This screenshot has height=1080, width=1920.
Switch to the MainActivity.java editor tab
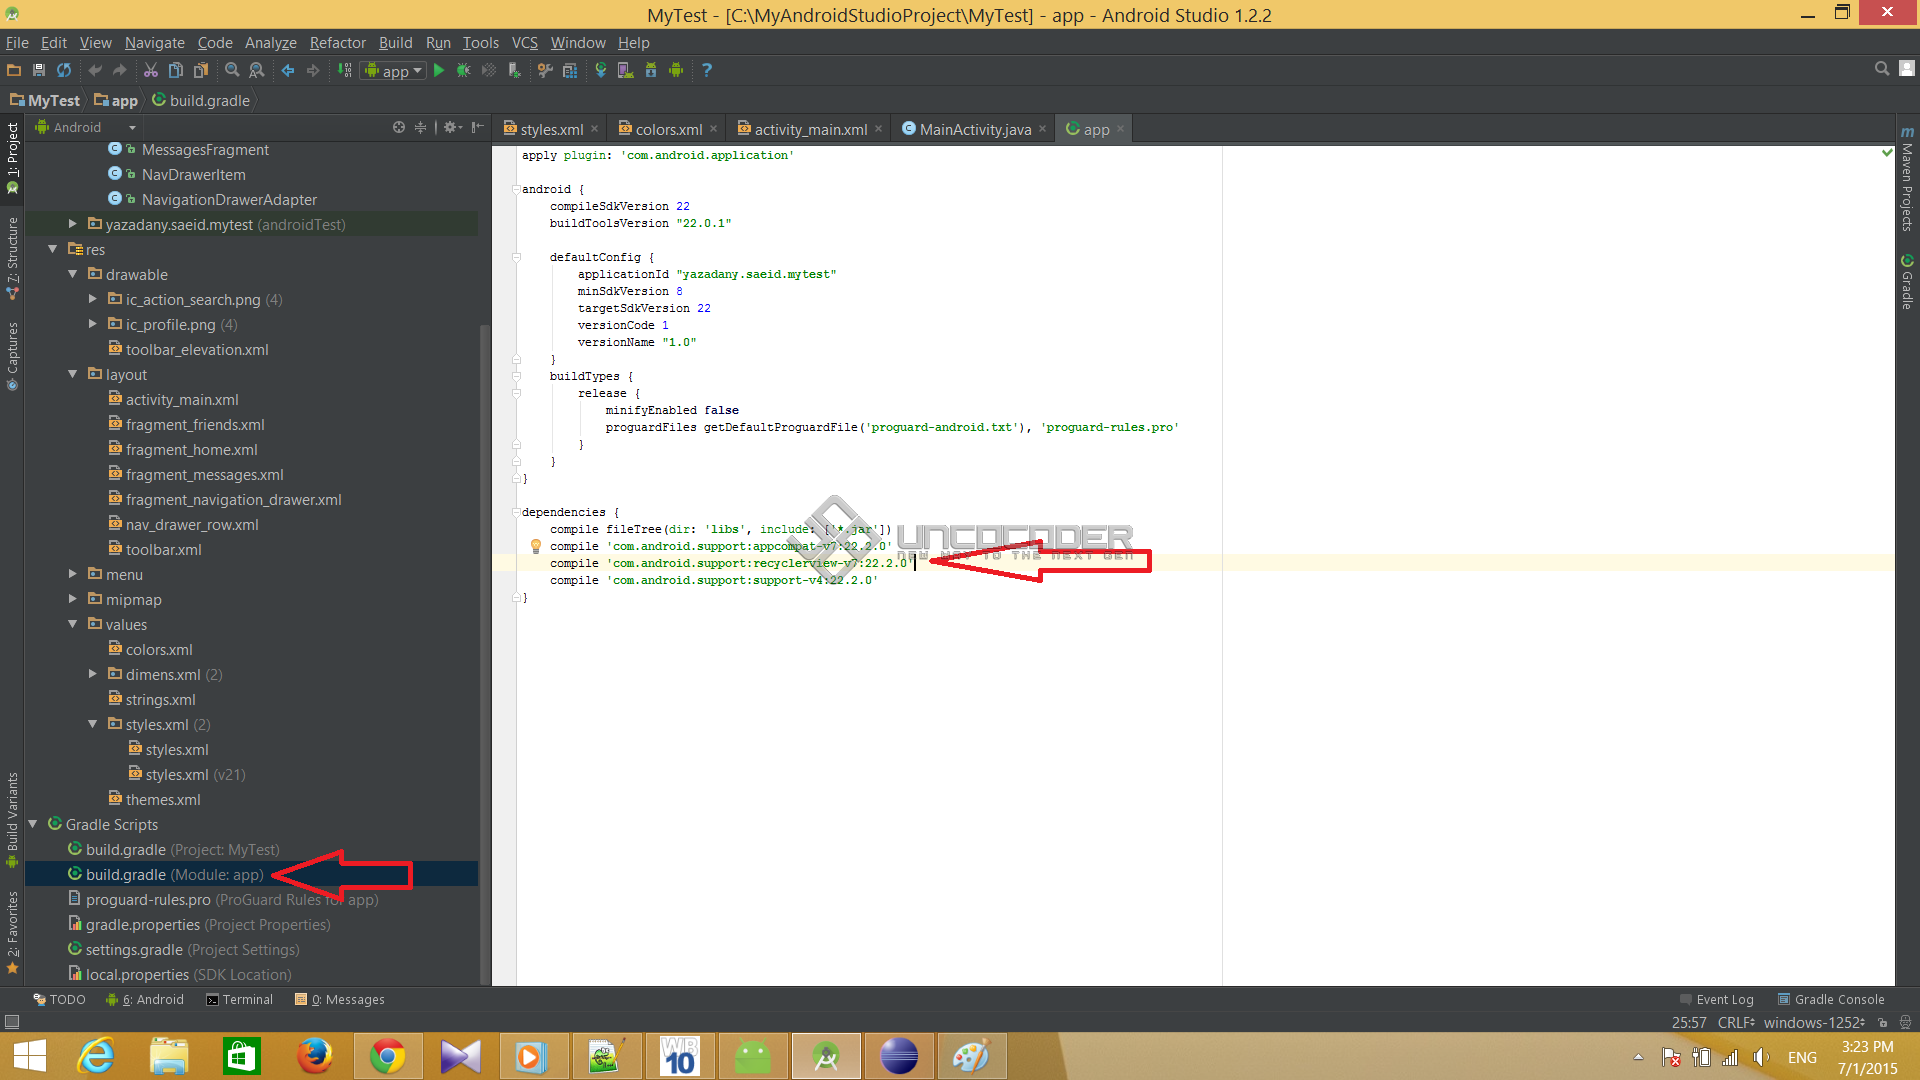click(x=974, y=129)
